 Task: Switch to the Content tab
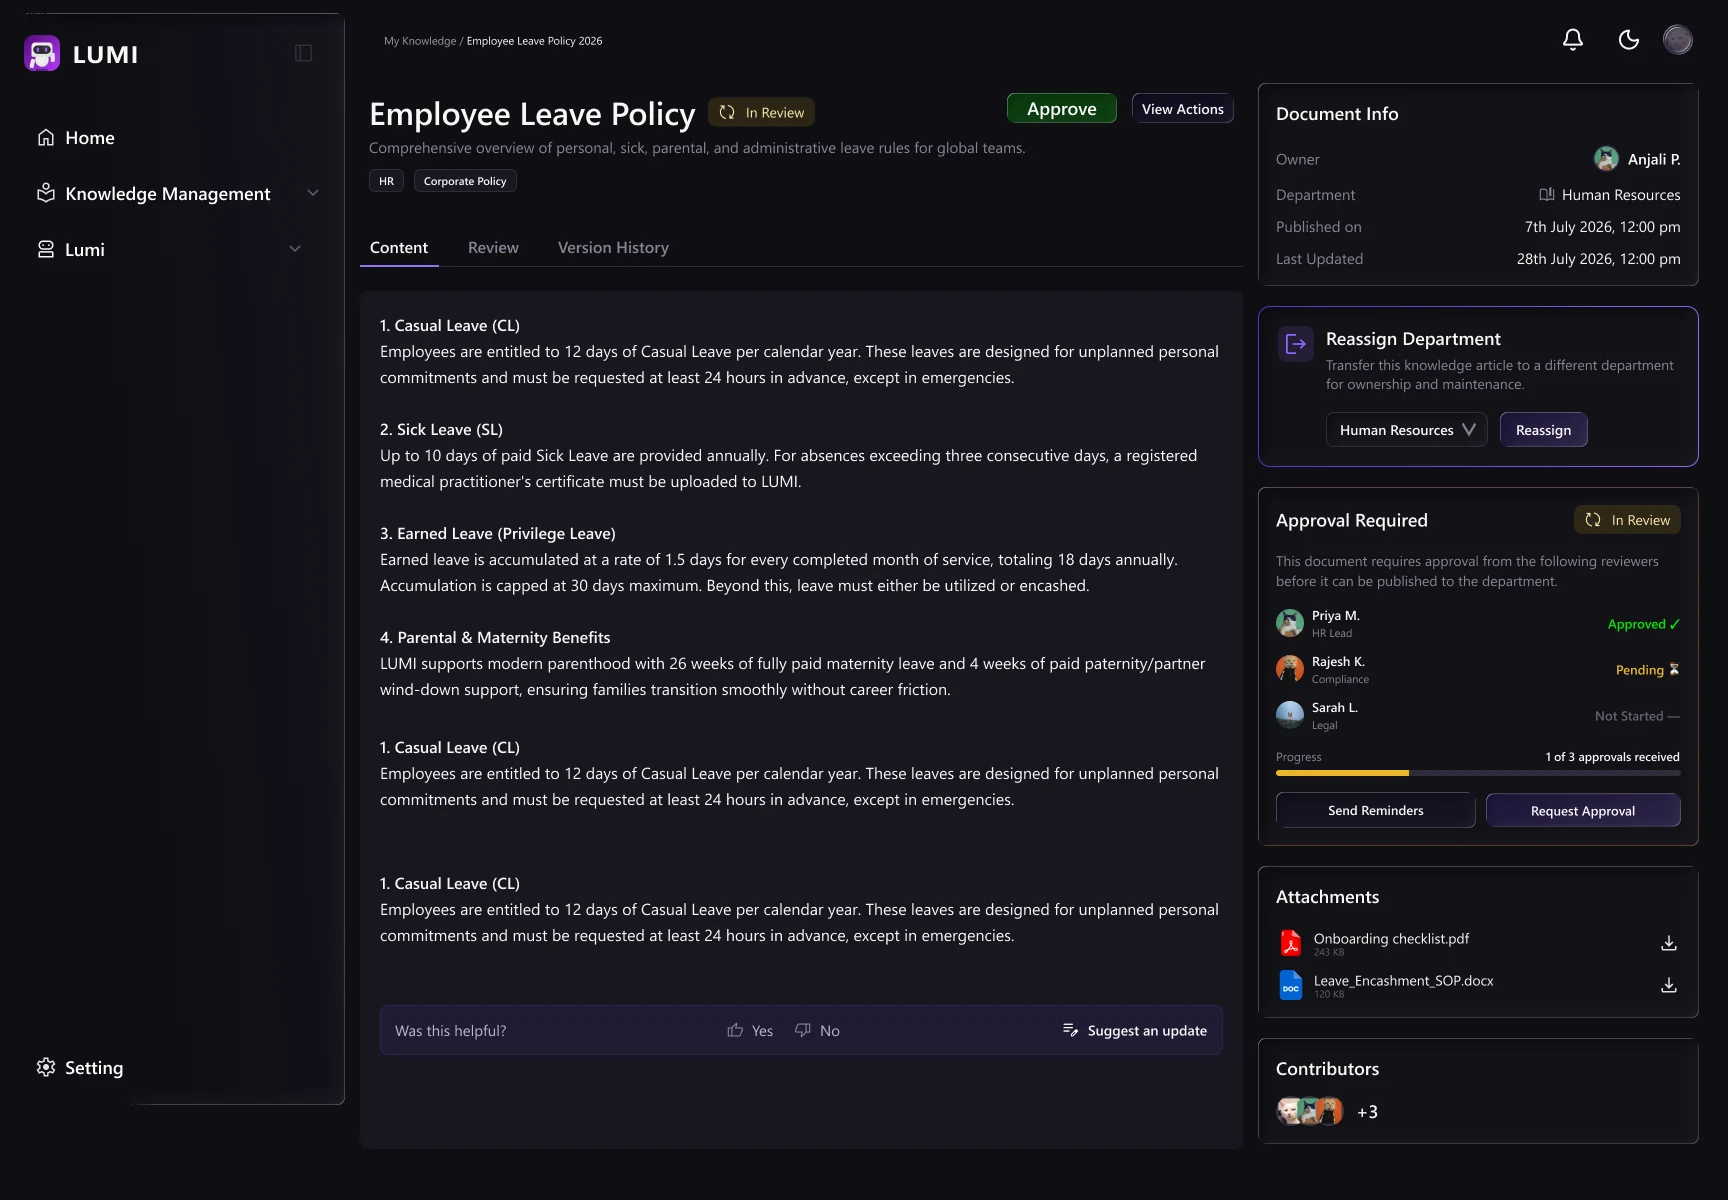(x=399, y=247)
